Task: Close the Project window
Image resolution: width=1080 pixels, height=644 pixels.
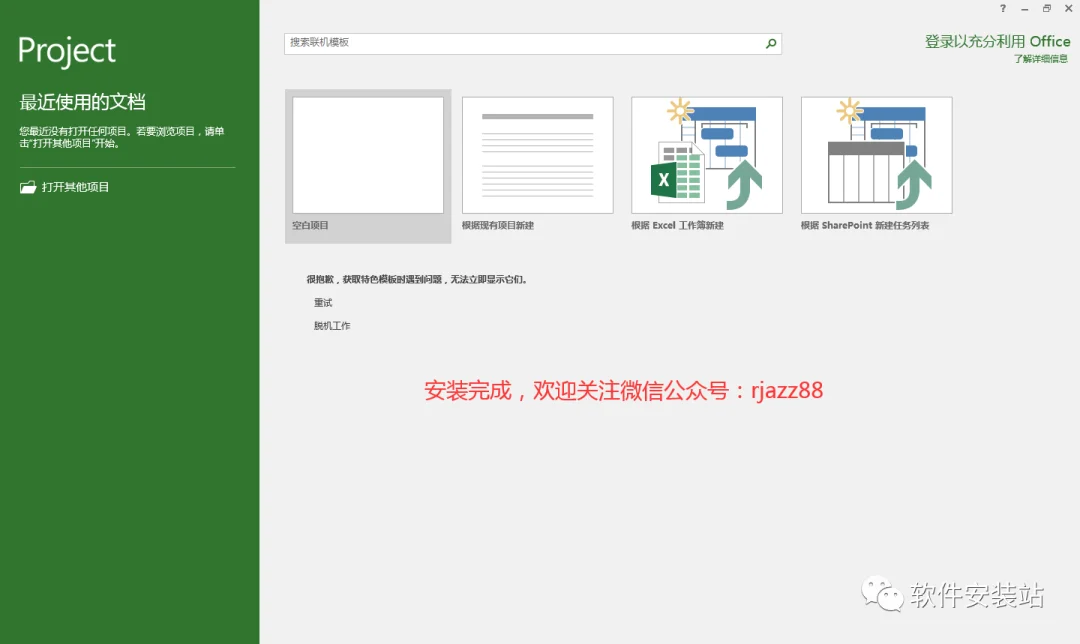Action: coord(1069,8)
